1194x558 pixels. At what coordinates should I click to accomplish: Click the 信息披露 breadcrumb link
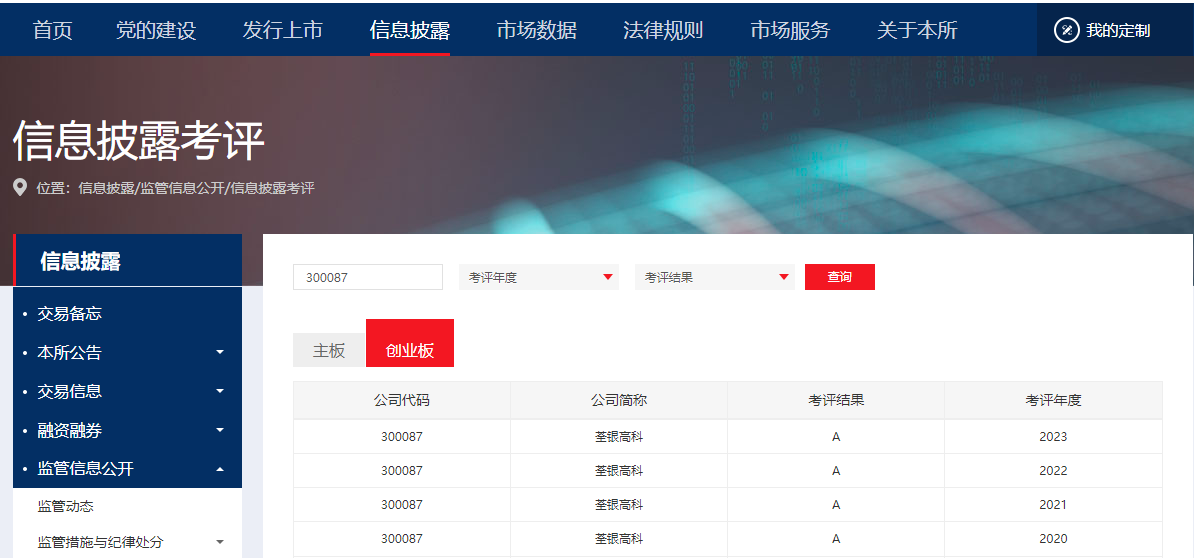click(x=106, y=188)
